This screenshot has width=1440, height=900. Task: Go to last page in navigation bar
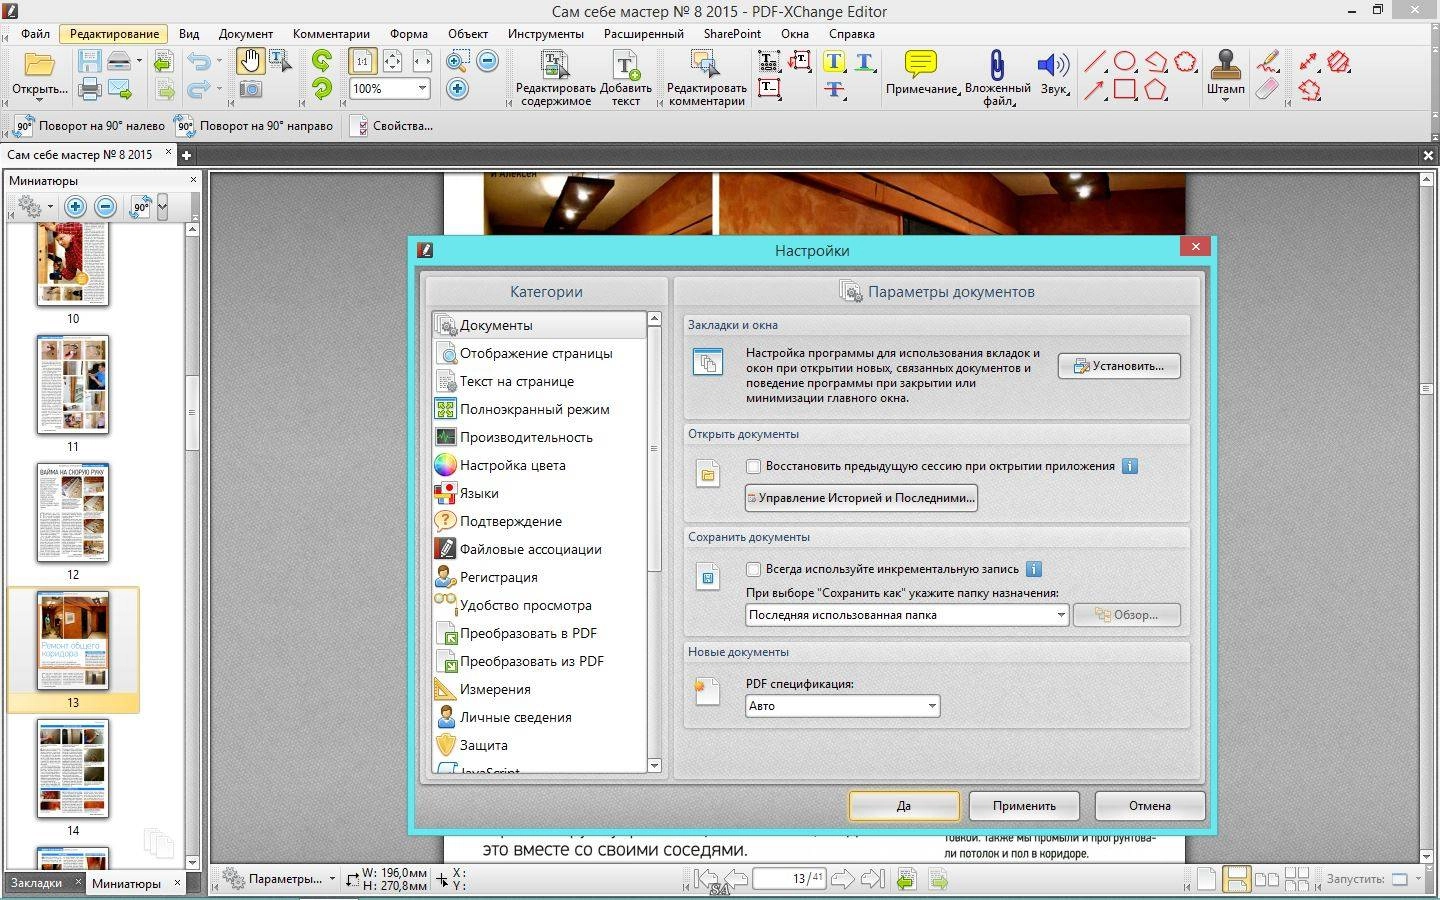(x=872, y=879)
